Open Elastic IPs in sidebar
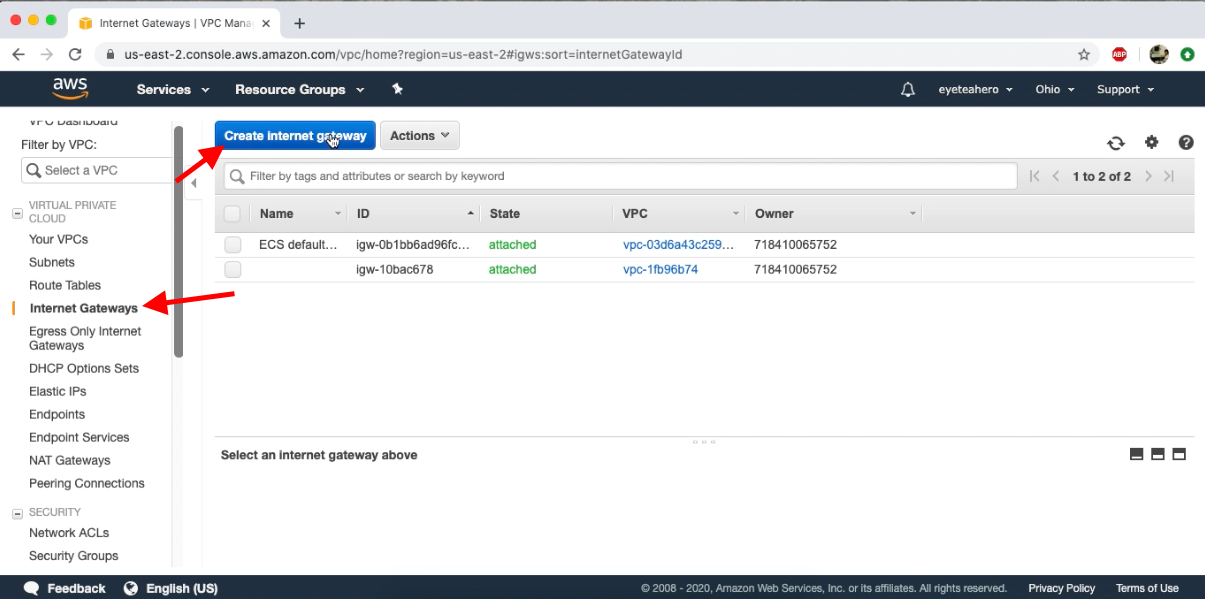 click(x=58, y=391)
